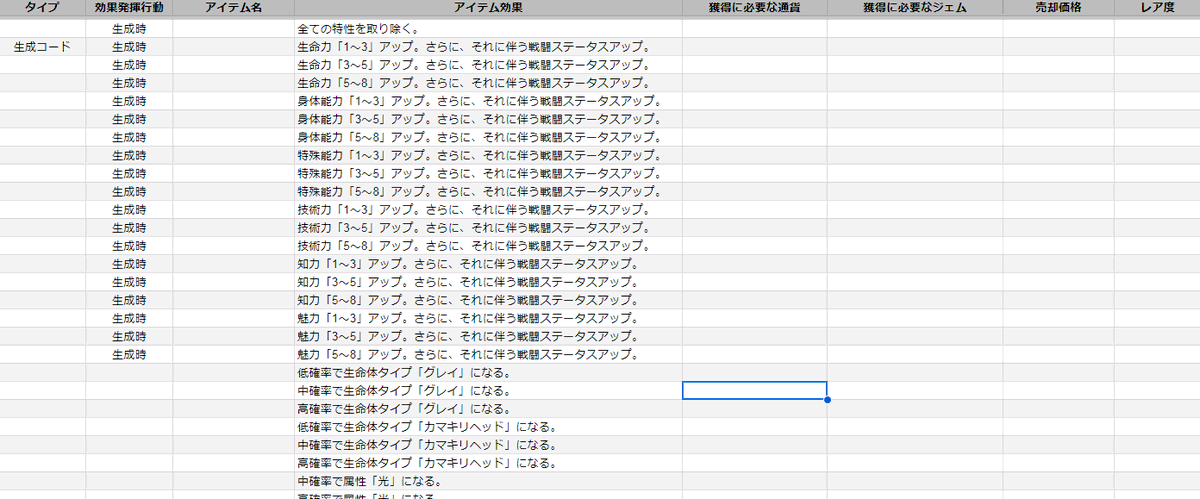The width and height of the screenshot is (1200, 499).
Task: Select the 獲得に必要なジェム column header
Action: [x=914, y=8]
